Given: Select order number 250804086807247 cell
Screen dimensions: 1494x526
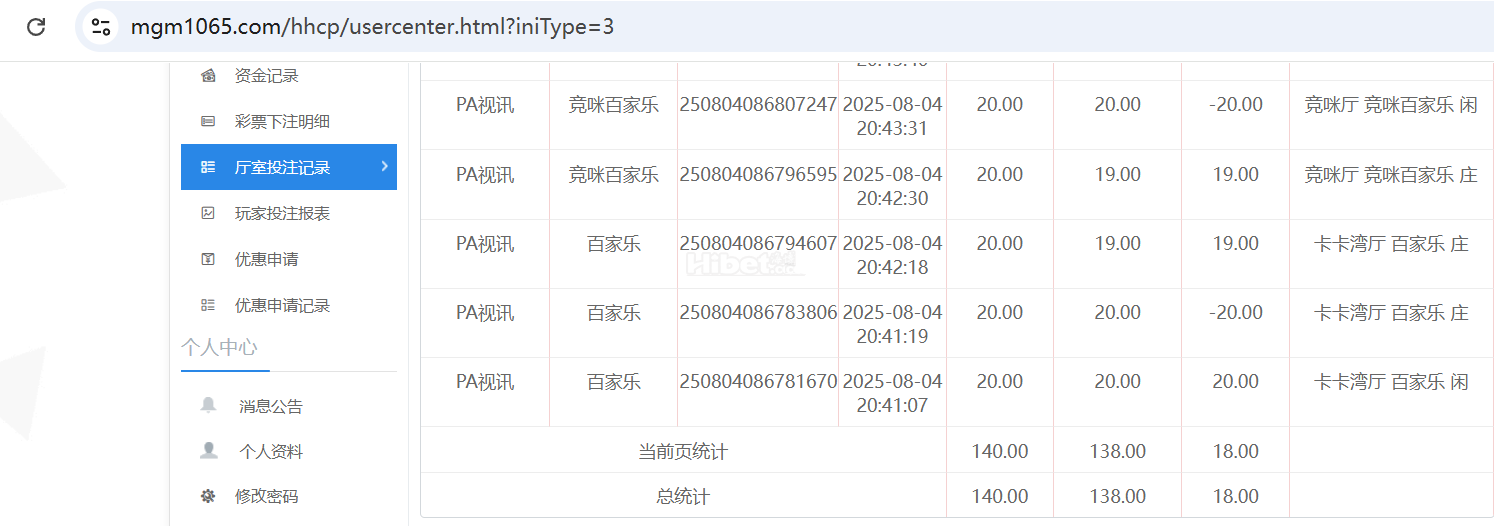Looking at the screenshot, I should pyautogui.click(x=758, y=105).
